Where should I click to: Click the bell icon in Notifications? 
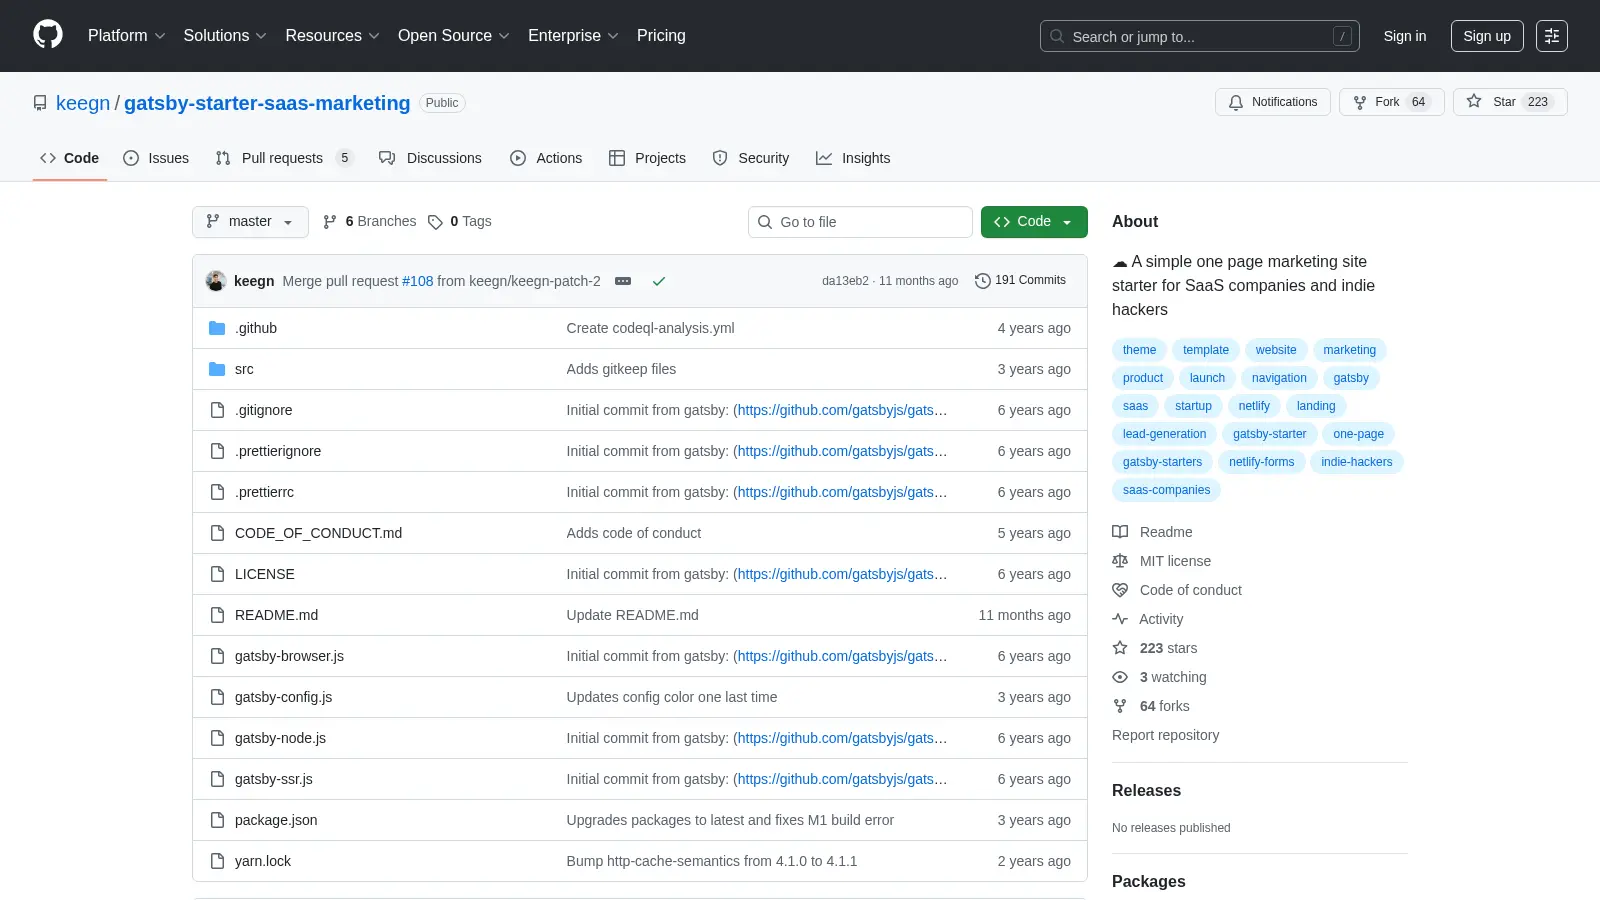pyautogui.click(x=1236, y=102)
